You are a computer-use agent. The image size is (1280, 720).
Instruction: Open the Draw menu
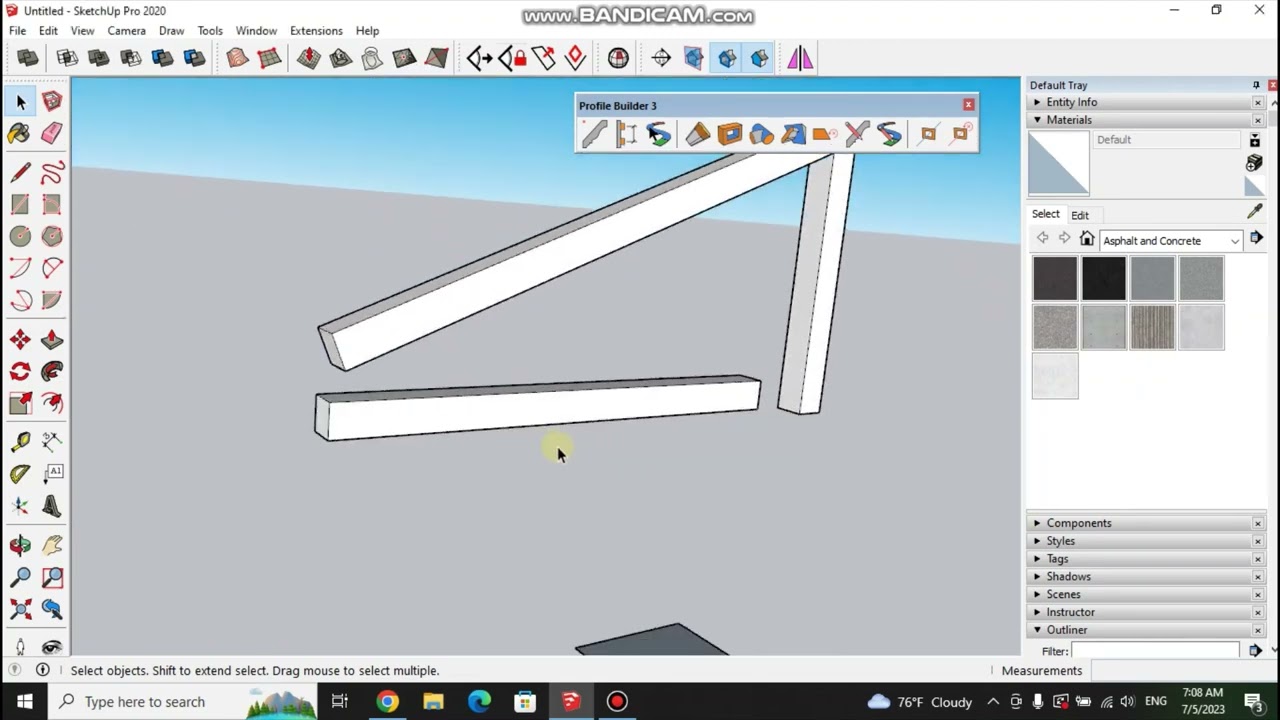click(171, 31)
